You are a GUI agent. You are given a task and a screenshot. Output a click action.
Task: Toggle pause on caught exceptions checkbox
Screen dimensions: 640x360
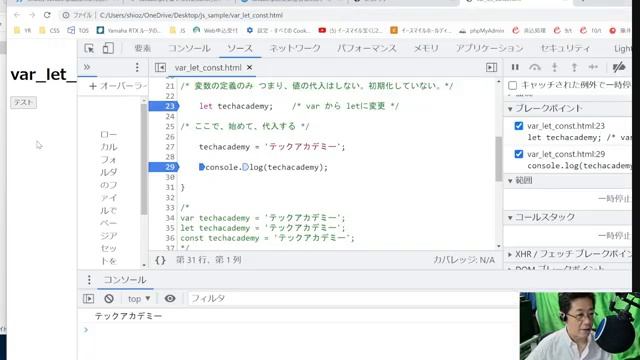[513, 85]
